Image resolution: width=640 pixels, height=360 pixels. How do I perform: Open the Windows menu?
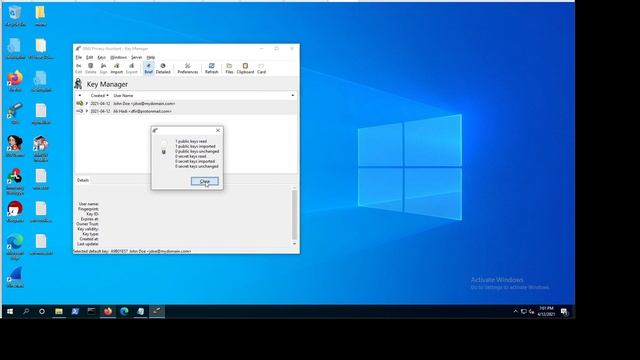pyautogui.click(x=118, y=58)
